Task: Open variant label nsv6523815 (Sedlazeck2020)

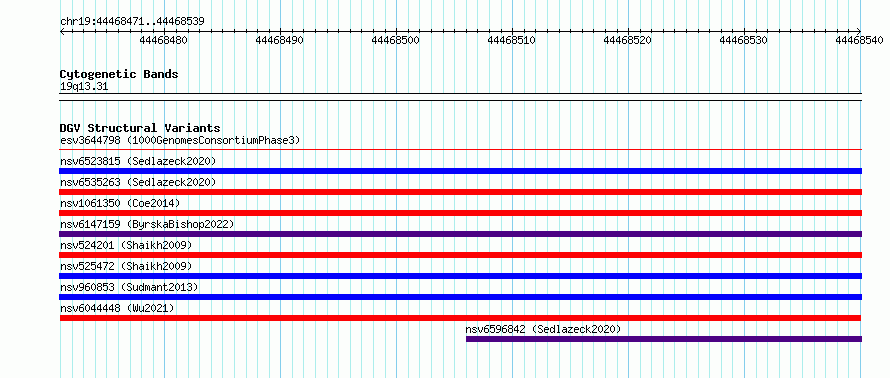Action: coord(138,161)
